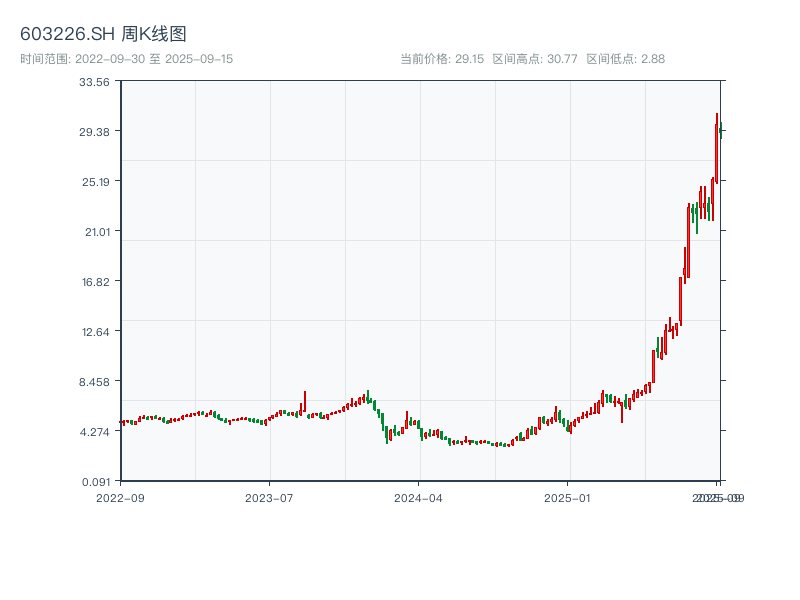
Task: Click the chart title 603226.SH 周K线图
Action: [103, 34]
